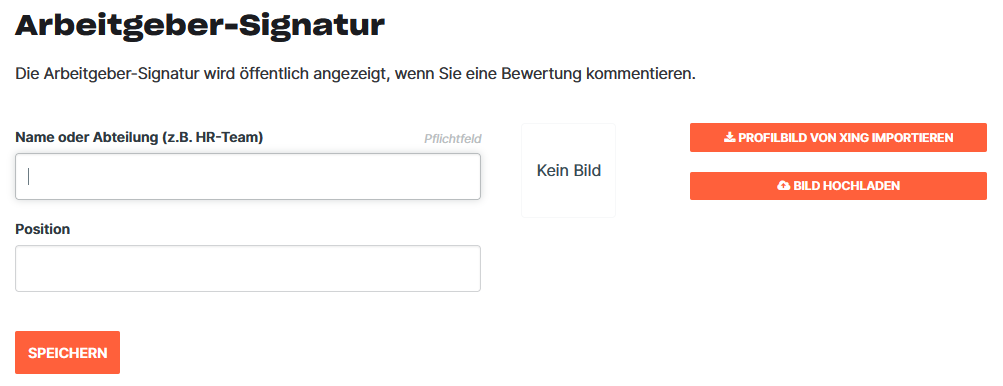
Task: Save the signature with the Speichern button
Action: click(68, 352)
